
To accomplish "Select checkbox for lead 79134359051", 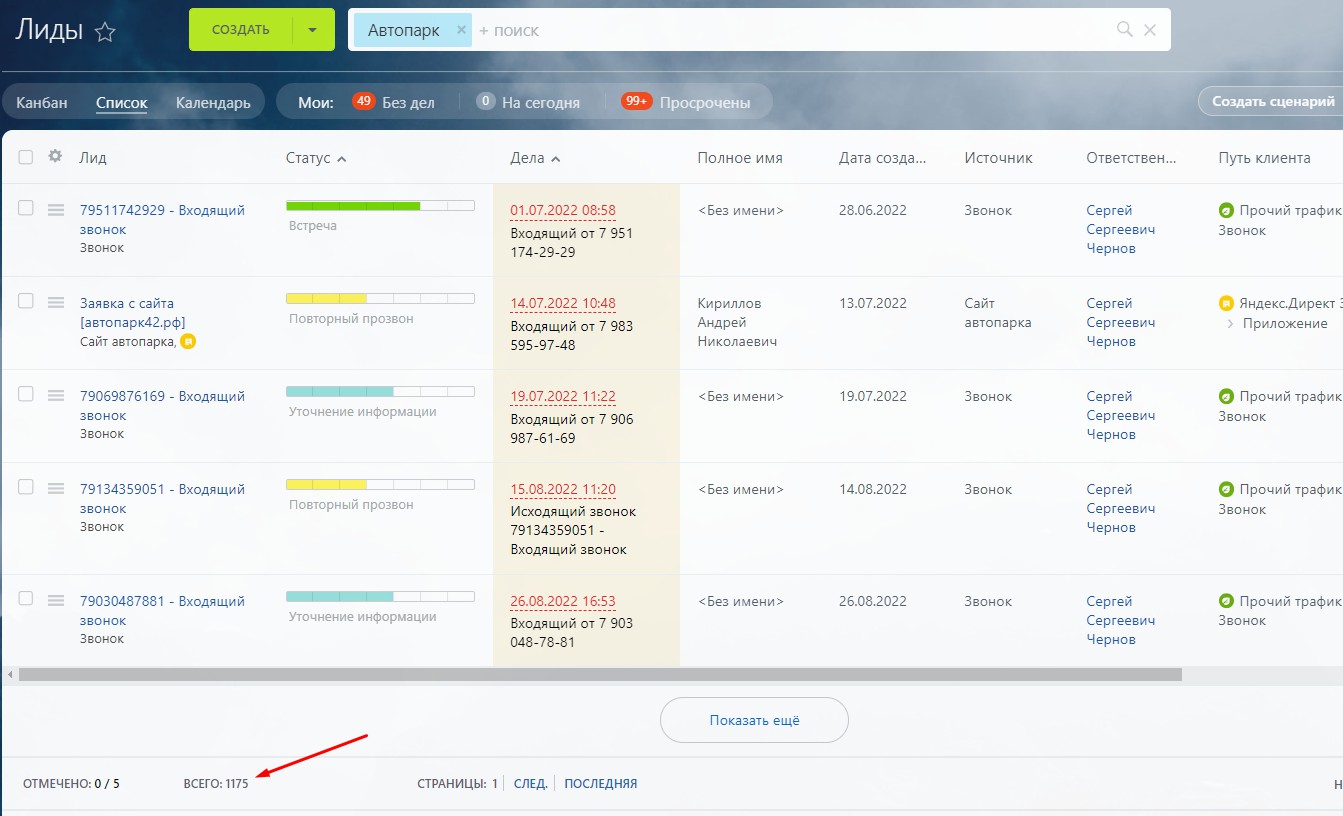I will click(26, 487).
